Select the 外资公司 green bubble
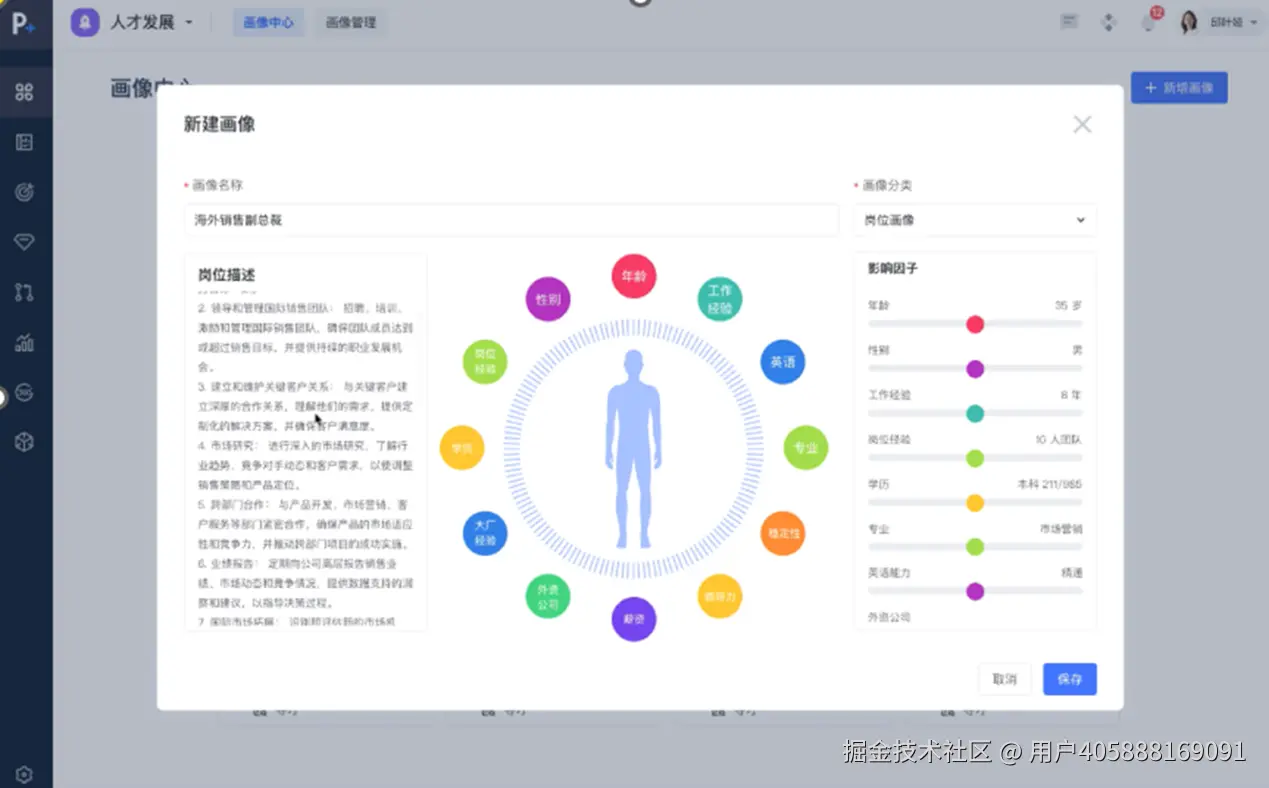Viewport: 1269px width, 788px height. [x=547, y=596]
